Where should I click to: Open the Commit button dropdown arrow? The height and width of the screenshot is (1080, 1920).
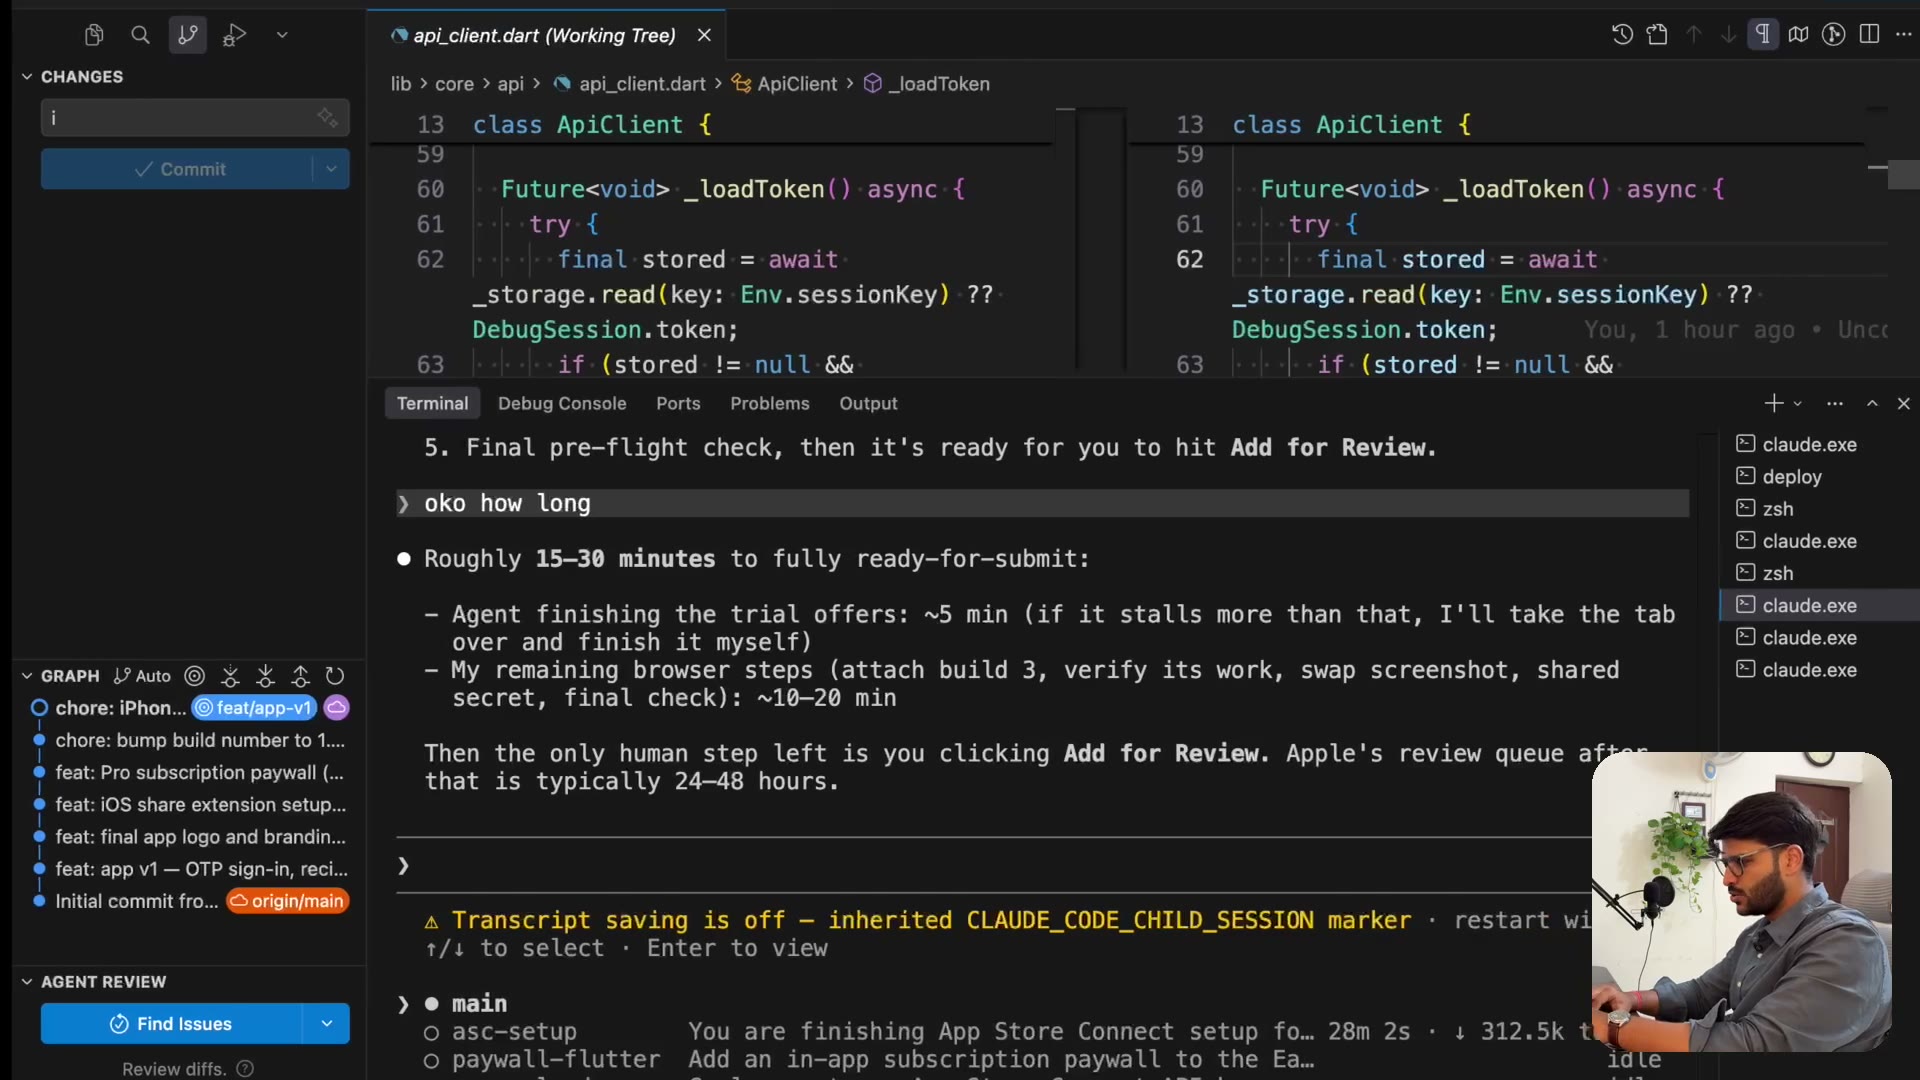point(331,169)
